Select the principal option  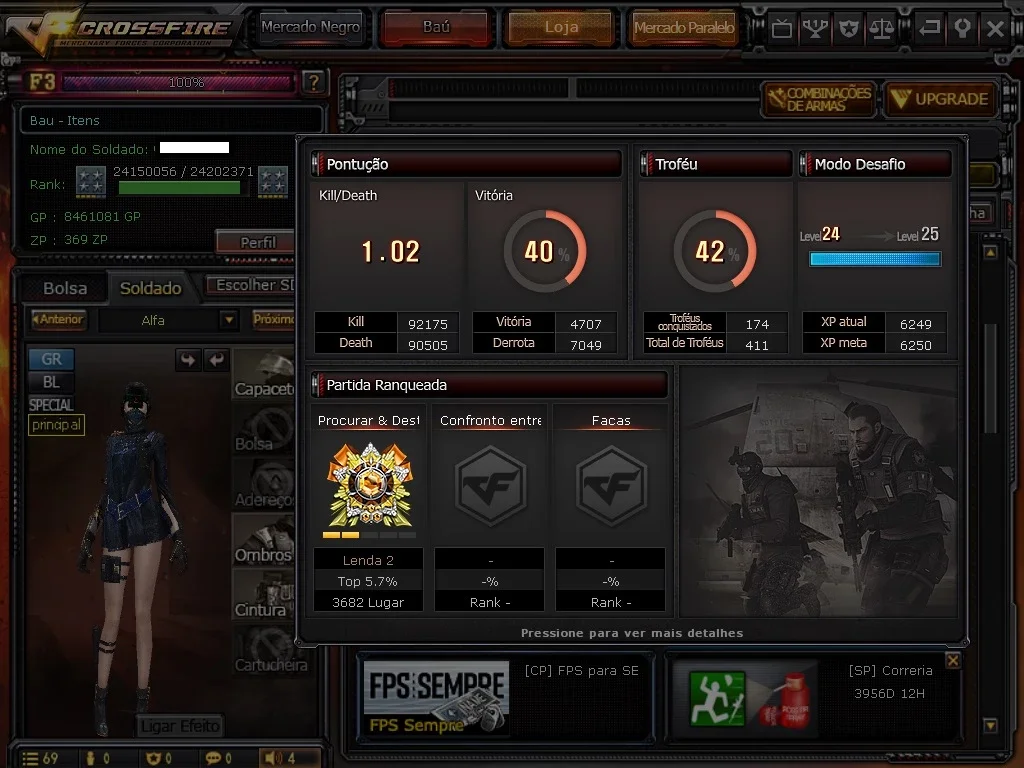point(56,425)
